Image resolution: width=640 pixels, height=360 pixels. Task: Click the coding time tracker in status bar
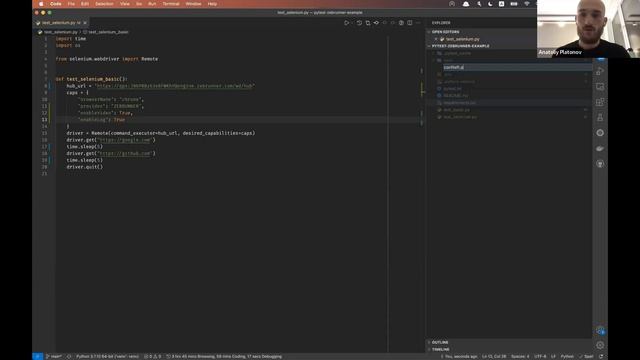(224, 356)
